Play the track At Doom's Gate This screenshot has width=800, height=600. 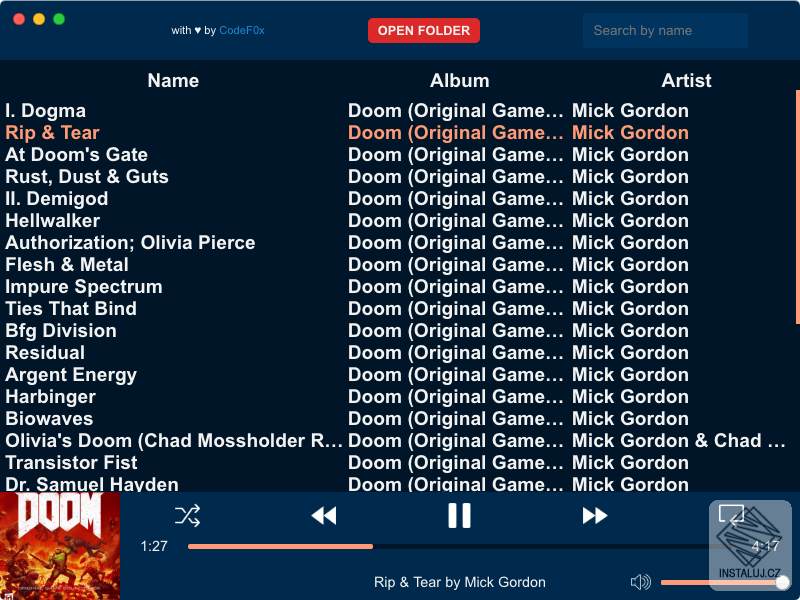coord(395,155)
